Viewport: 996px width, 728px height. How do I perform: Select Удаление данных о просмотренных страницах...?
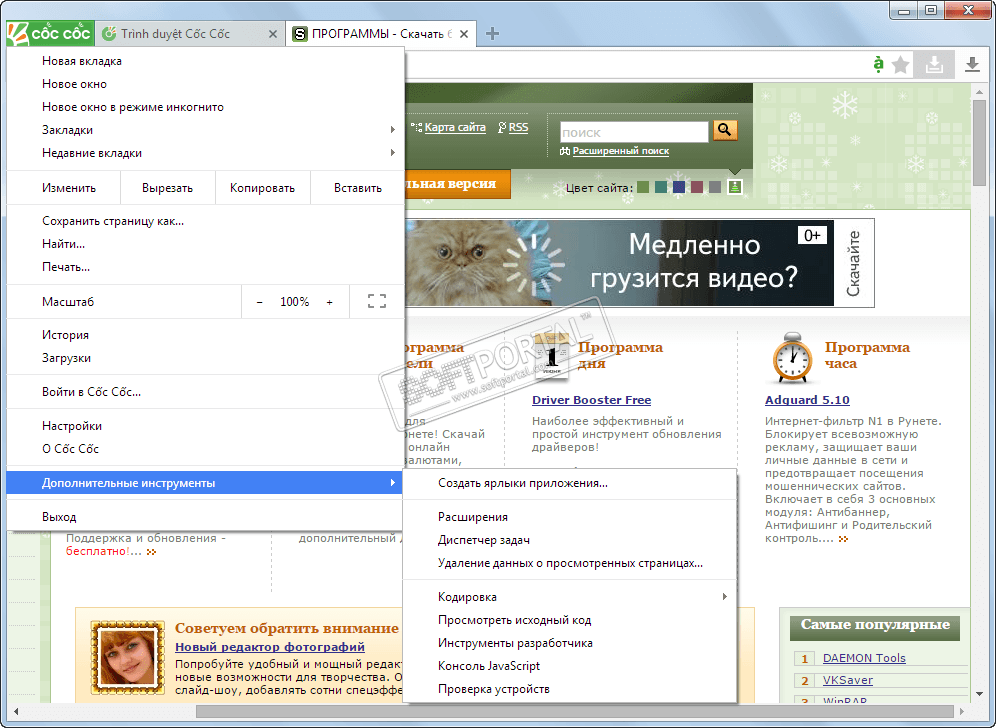(570, 563)
